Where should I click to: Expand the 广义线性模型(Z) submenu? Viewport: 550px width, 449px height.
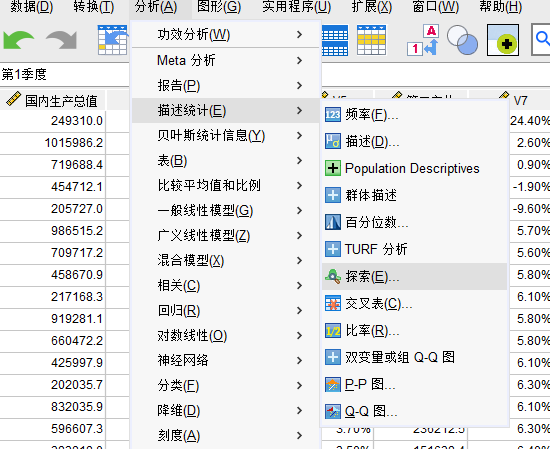click(x=226, y=235)
